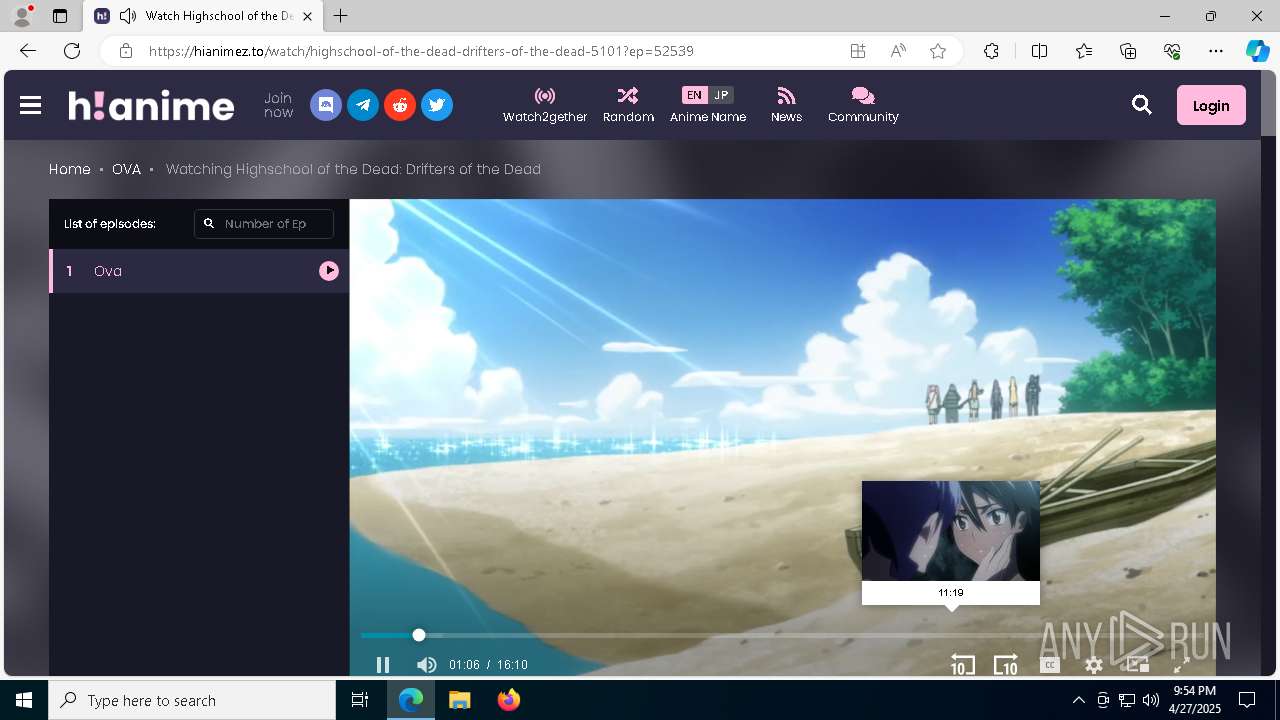This screenshot has height=720, width=1280.
Task: Add this page to favorites
Action: (938, 51)
